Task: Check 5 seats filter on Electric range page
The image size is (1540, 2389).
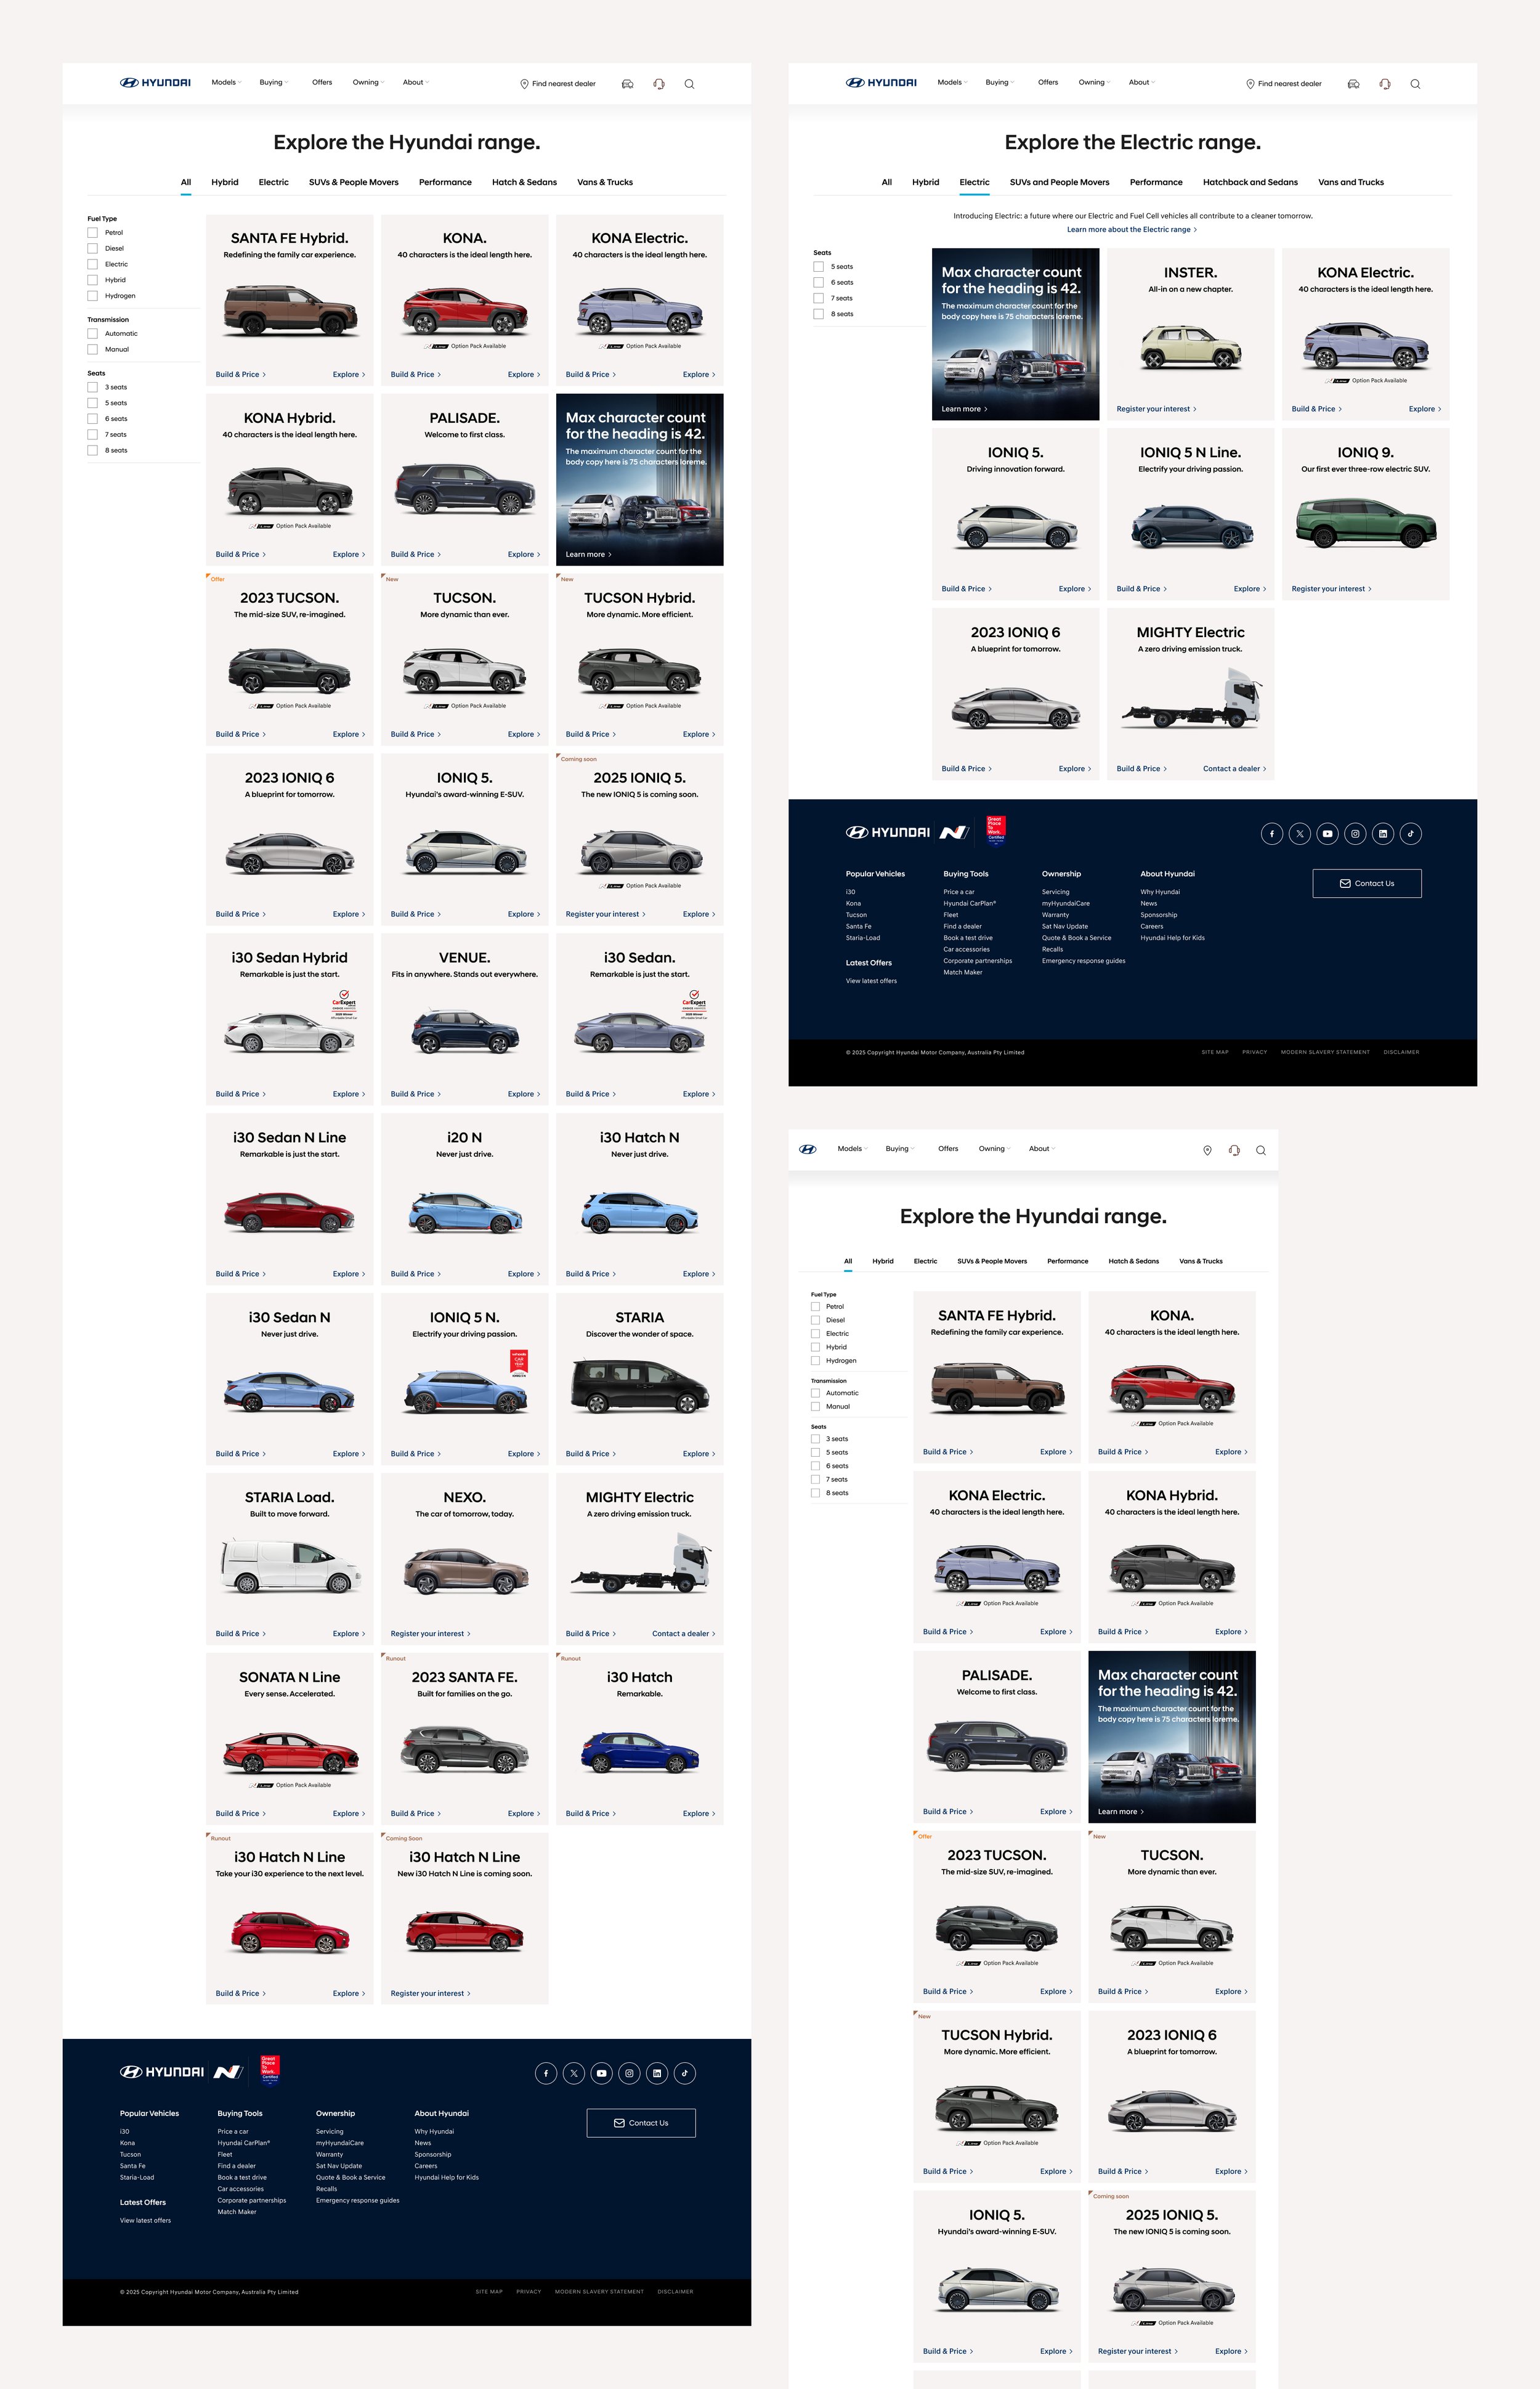Action: coord(819,267)
